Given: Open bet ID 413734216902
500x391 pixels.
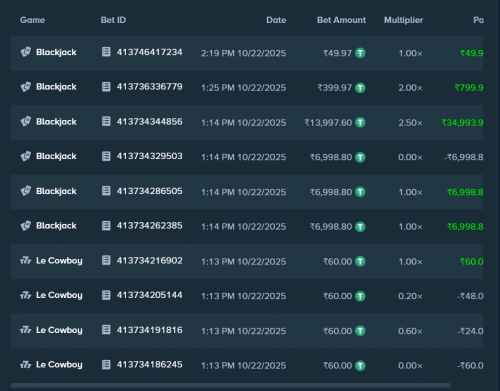Looking at the screenshot, I should tap(149, 260).
